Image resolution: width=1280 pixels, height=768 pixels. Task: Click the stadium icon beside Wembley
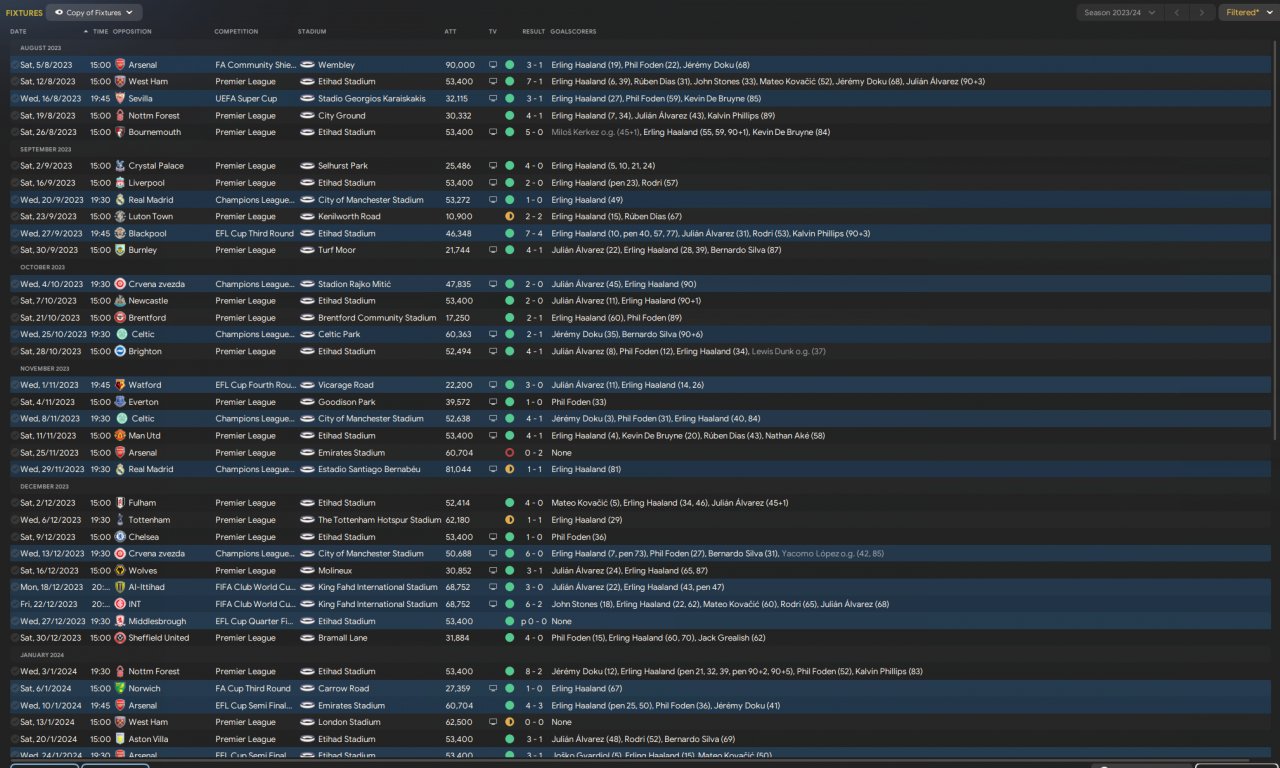307,65
